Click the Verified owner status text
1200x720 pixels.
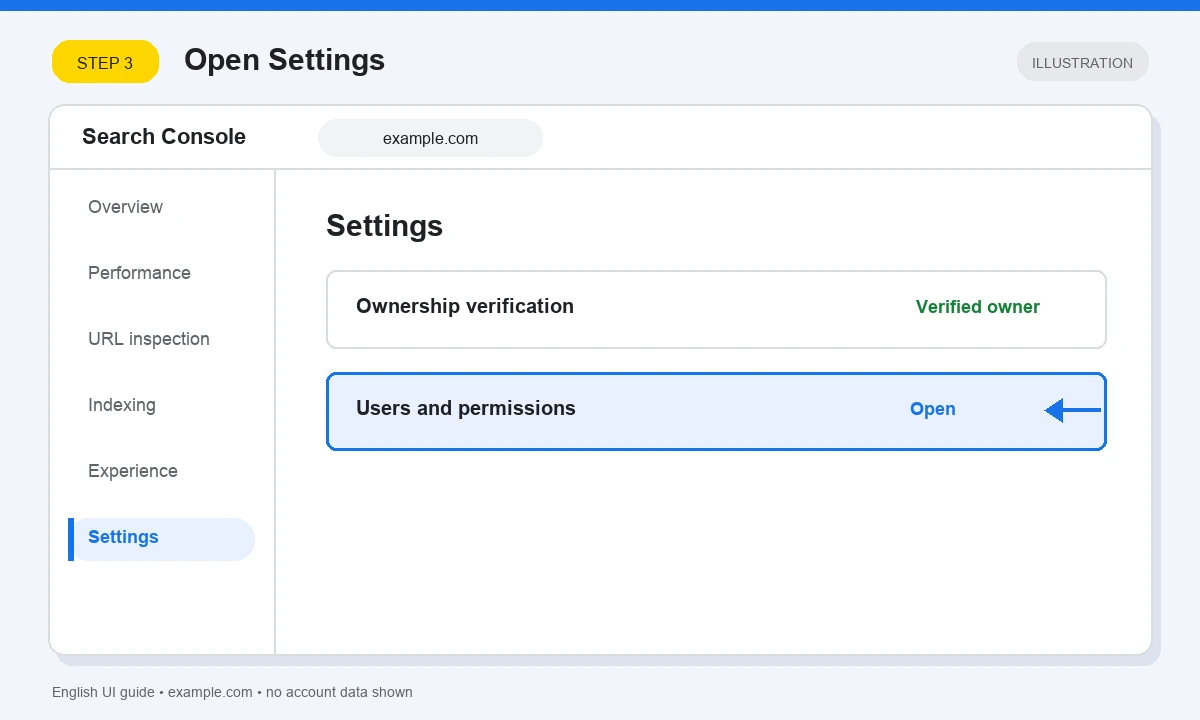pos(978,307)
